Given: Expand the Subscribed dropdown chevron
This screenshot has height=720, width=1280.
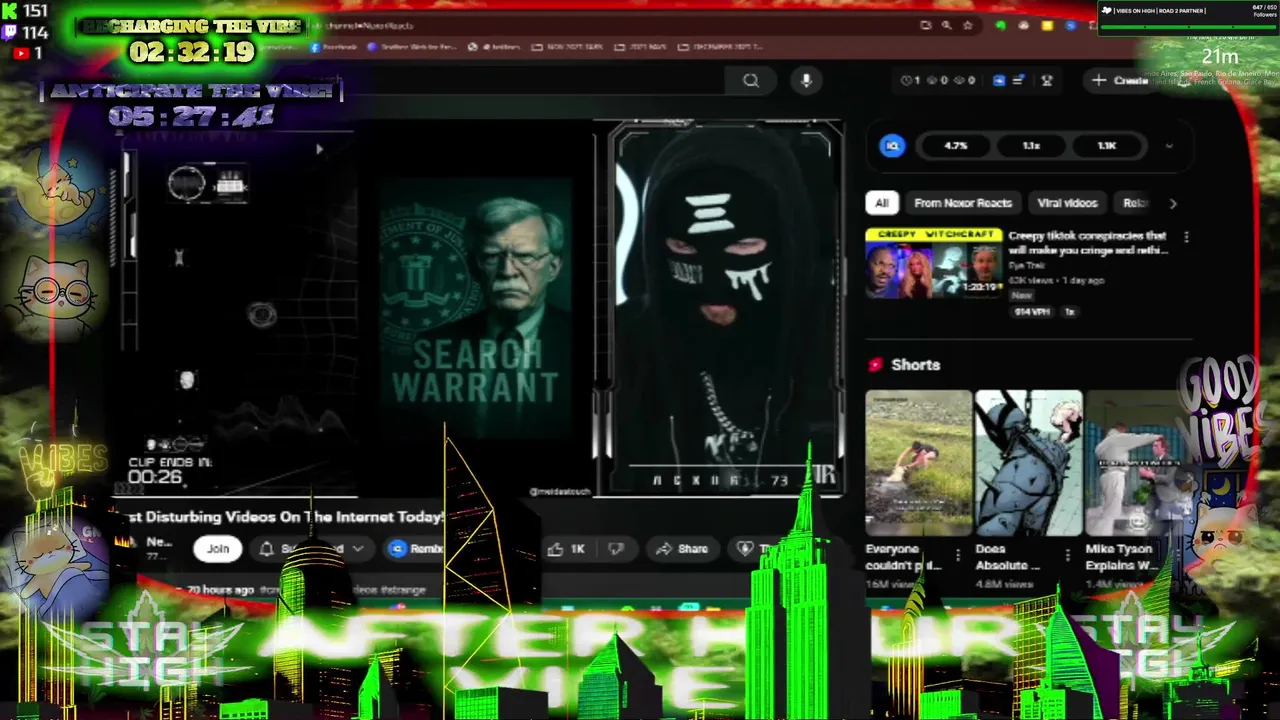Looking at the screenshot, I should click(x=357, y=549).
